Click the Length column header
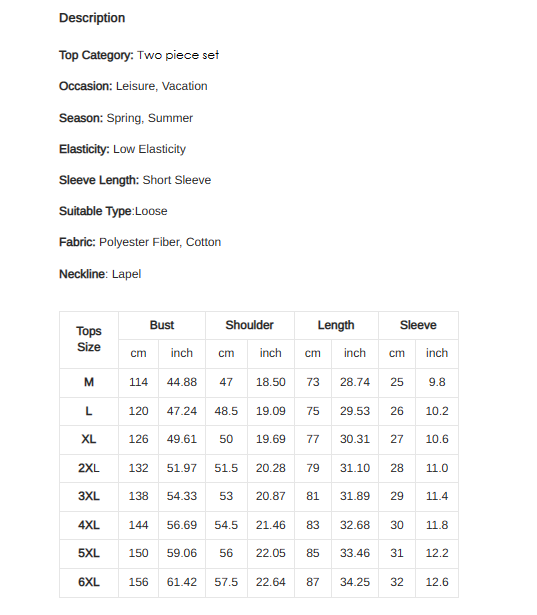The height and width of the screenshot is (615, 537). coord(336,326)
